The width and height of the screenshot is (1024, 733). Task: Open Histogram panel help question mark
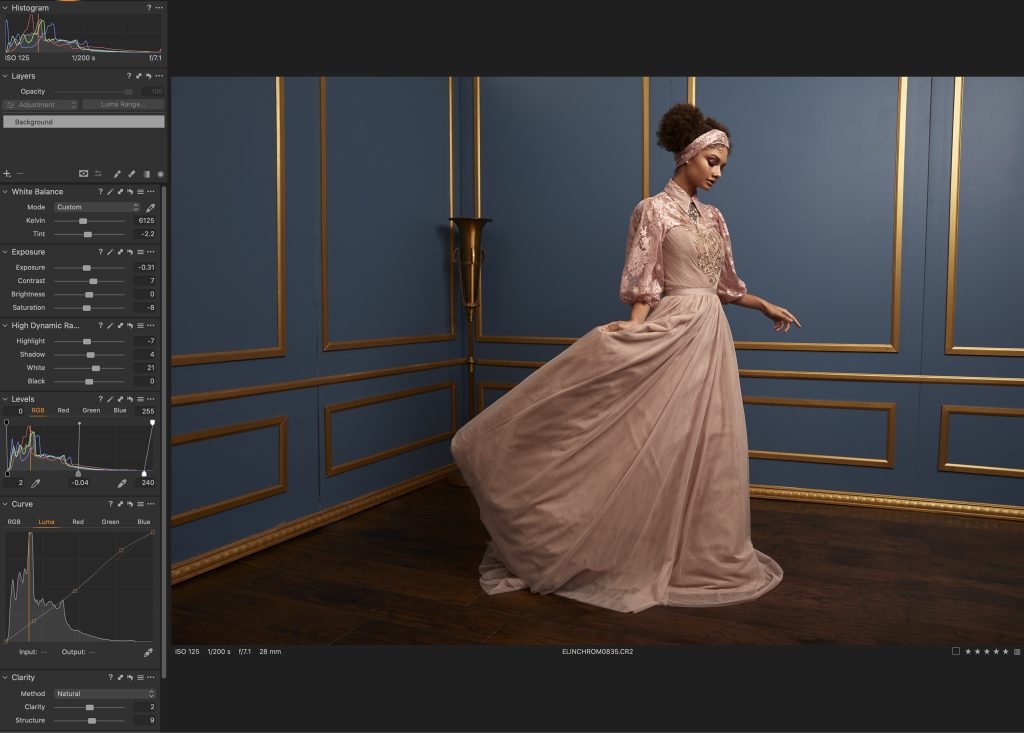149,8
